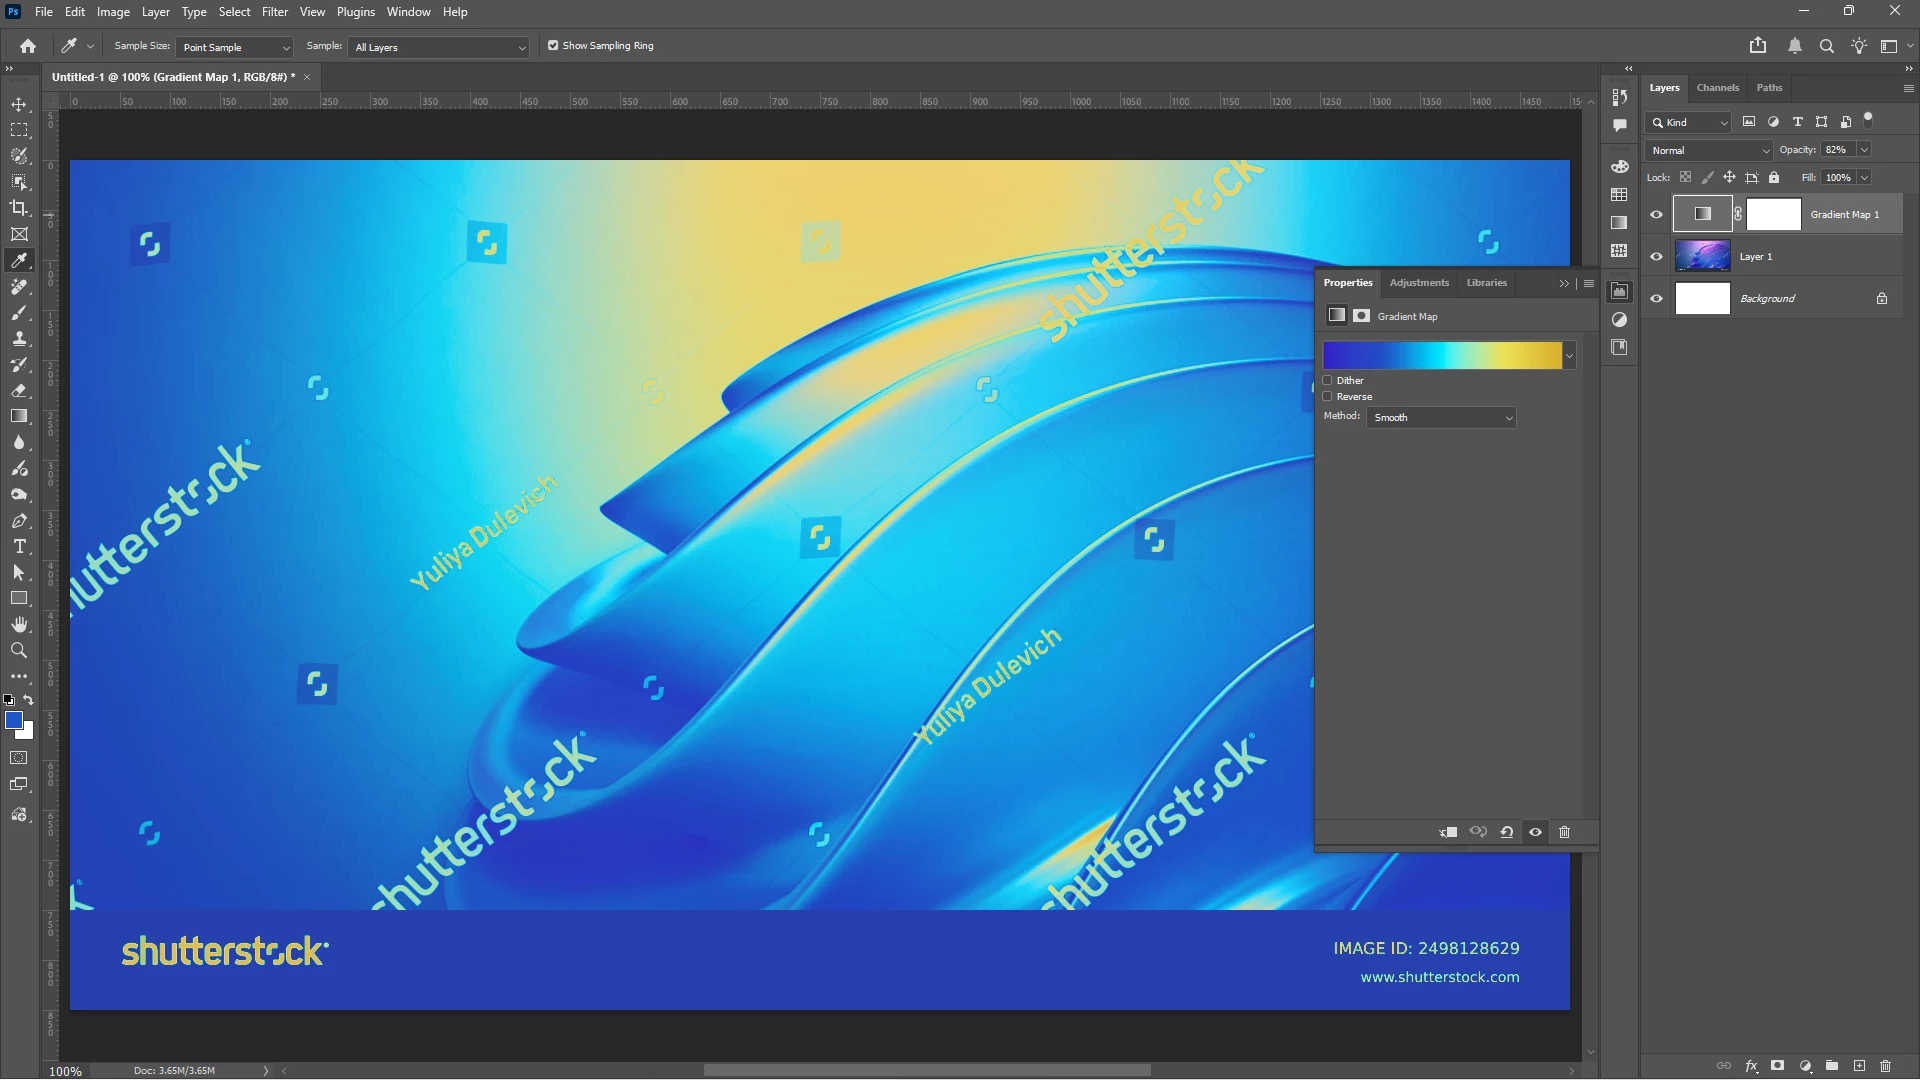Select the Crop tool
The width and height of the screenshot is (1920, 1080).
click(19, 208)
